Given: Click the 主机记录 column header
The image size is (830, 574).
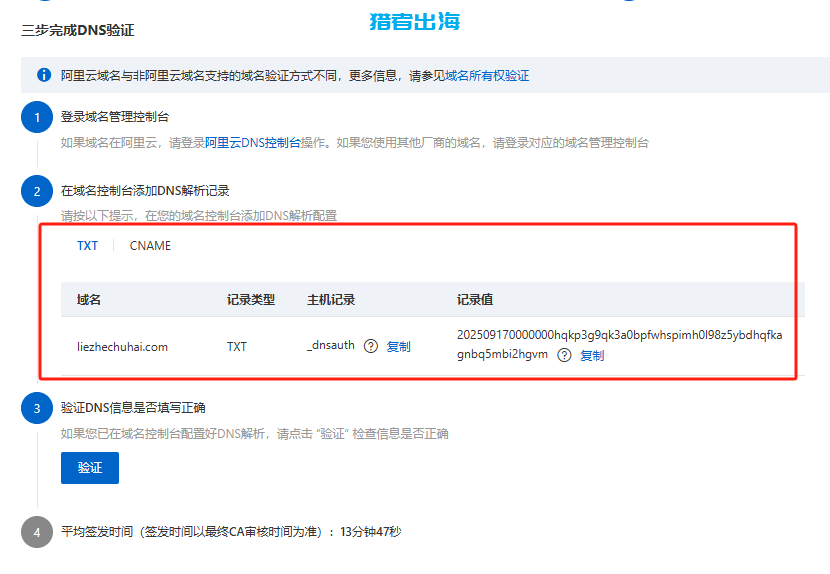Looking at the screenshot, I should 331,300.
